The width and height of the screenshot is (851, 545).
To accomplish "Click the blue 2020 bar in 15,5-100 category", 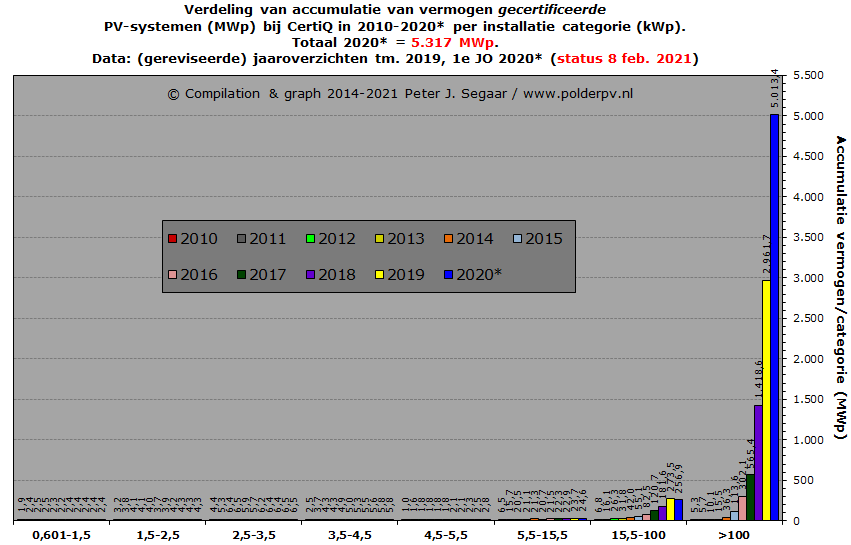I will (x=678, y=510).
